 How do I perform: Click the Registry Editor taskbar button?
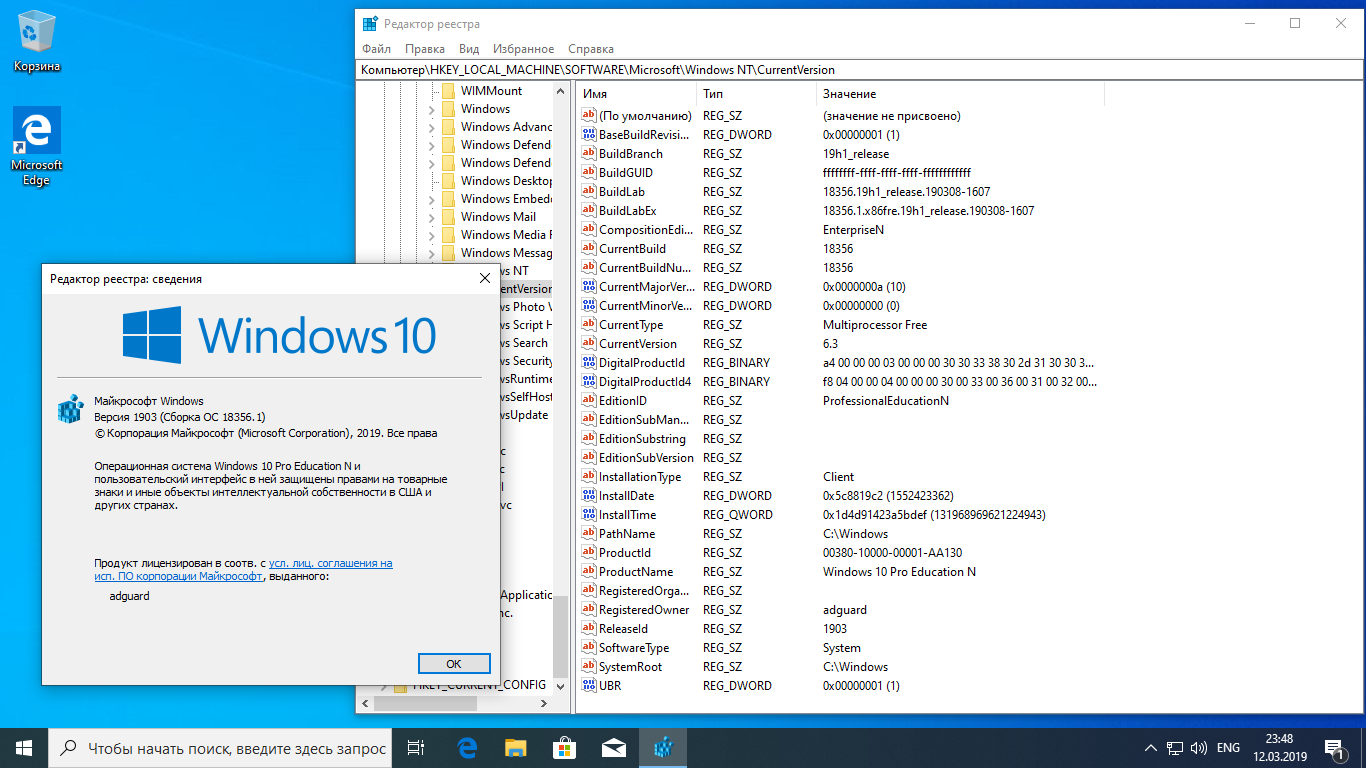click(663, 747)
